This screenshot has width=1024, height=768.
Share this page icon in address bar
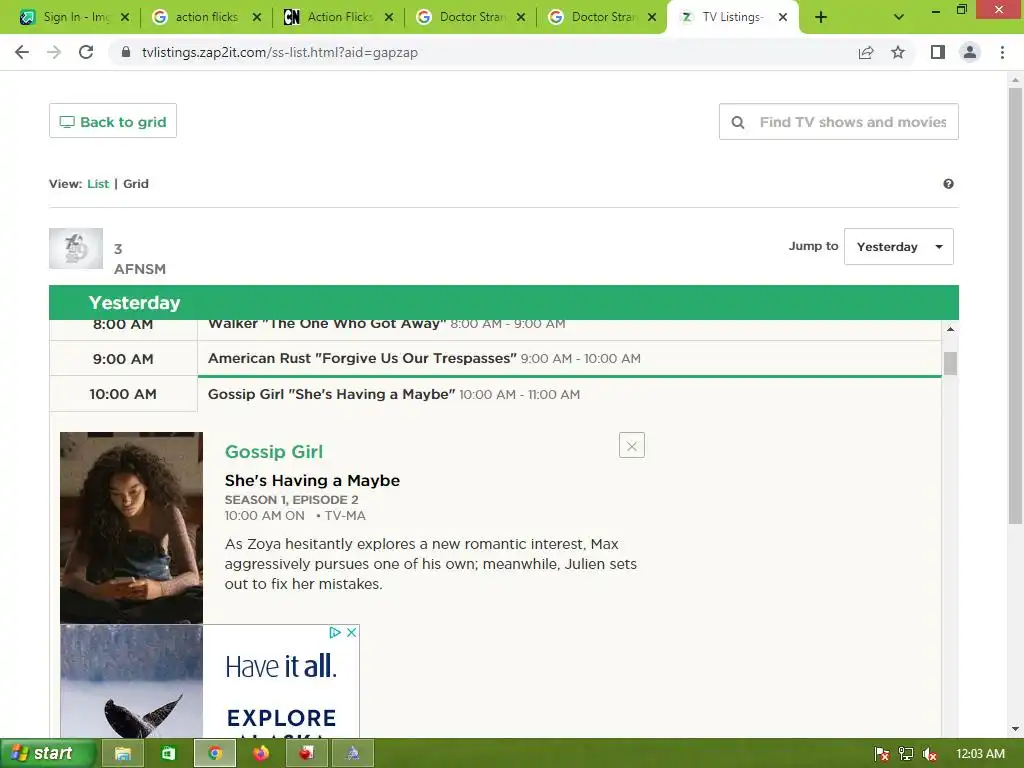coord(866,52)
